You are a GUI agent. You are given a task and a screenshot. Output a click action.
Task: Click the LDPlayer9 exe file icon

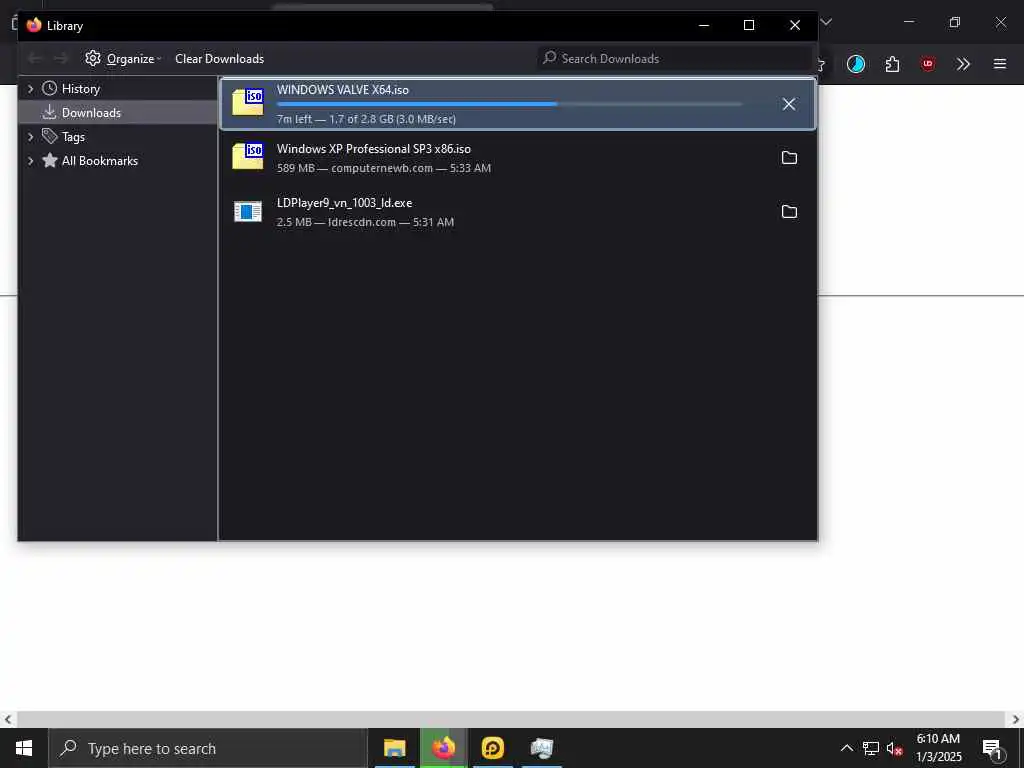coord(248,212)
